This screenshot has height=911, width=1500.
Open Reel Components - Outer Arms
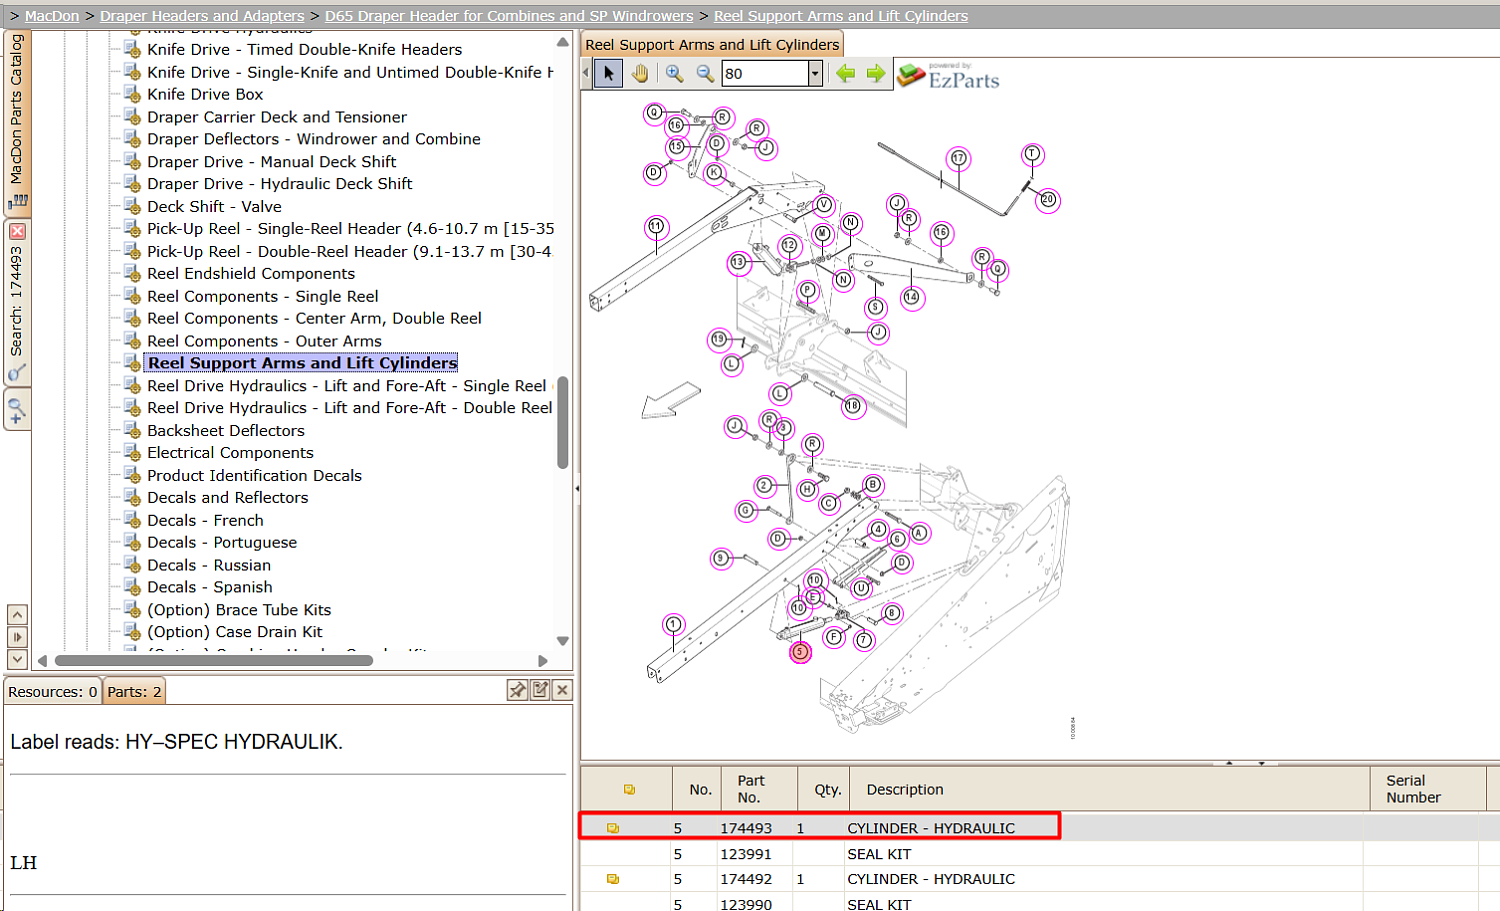tap(264, 341)
